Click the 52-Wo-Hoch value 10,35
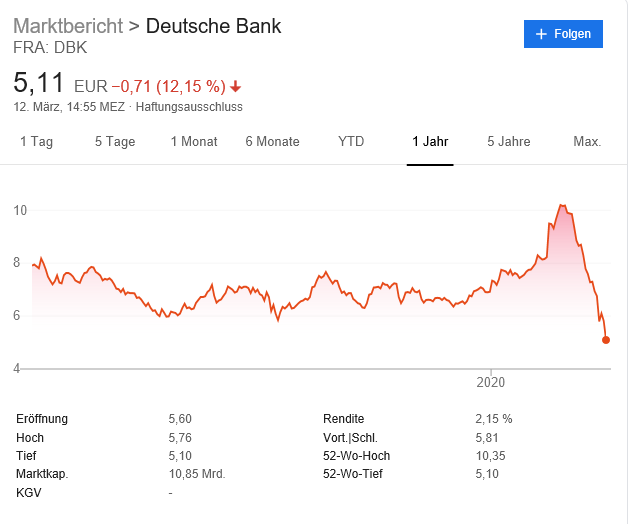This screenshot has width=638, height=524. tap(490, 456)
